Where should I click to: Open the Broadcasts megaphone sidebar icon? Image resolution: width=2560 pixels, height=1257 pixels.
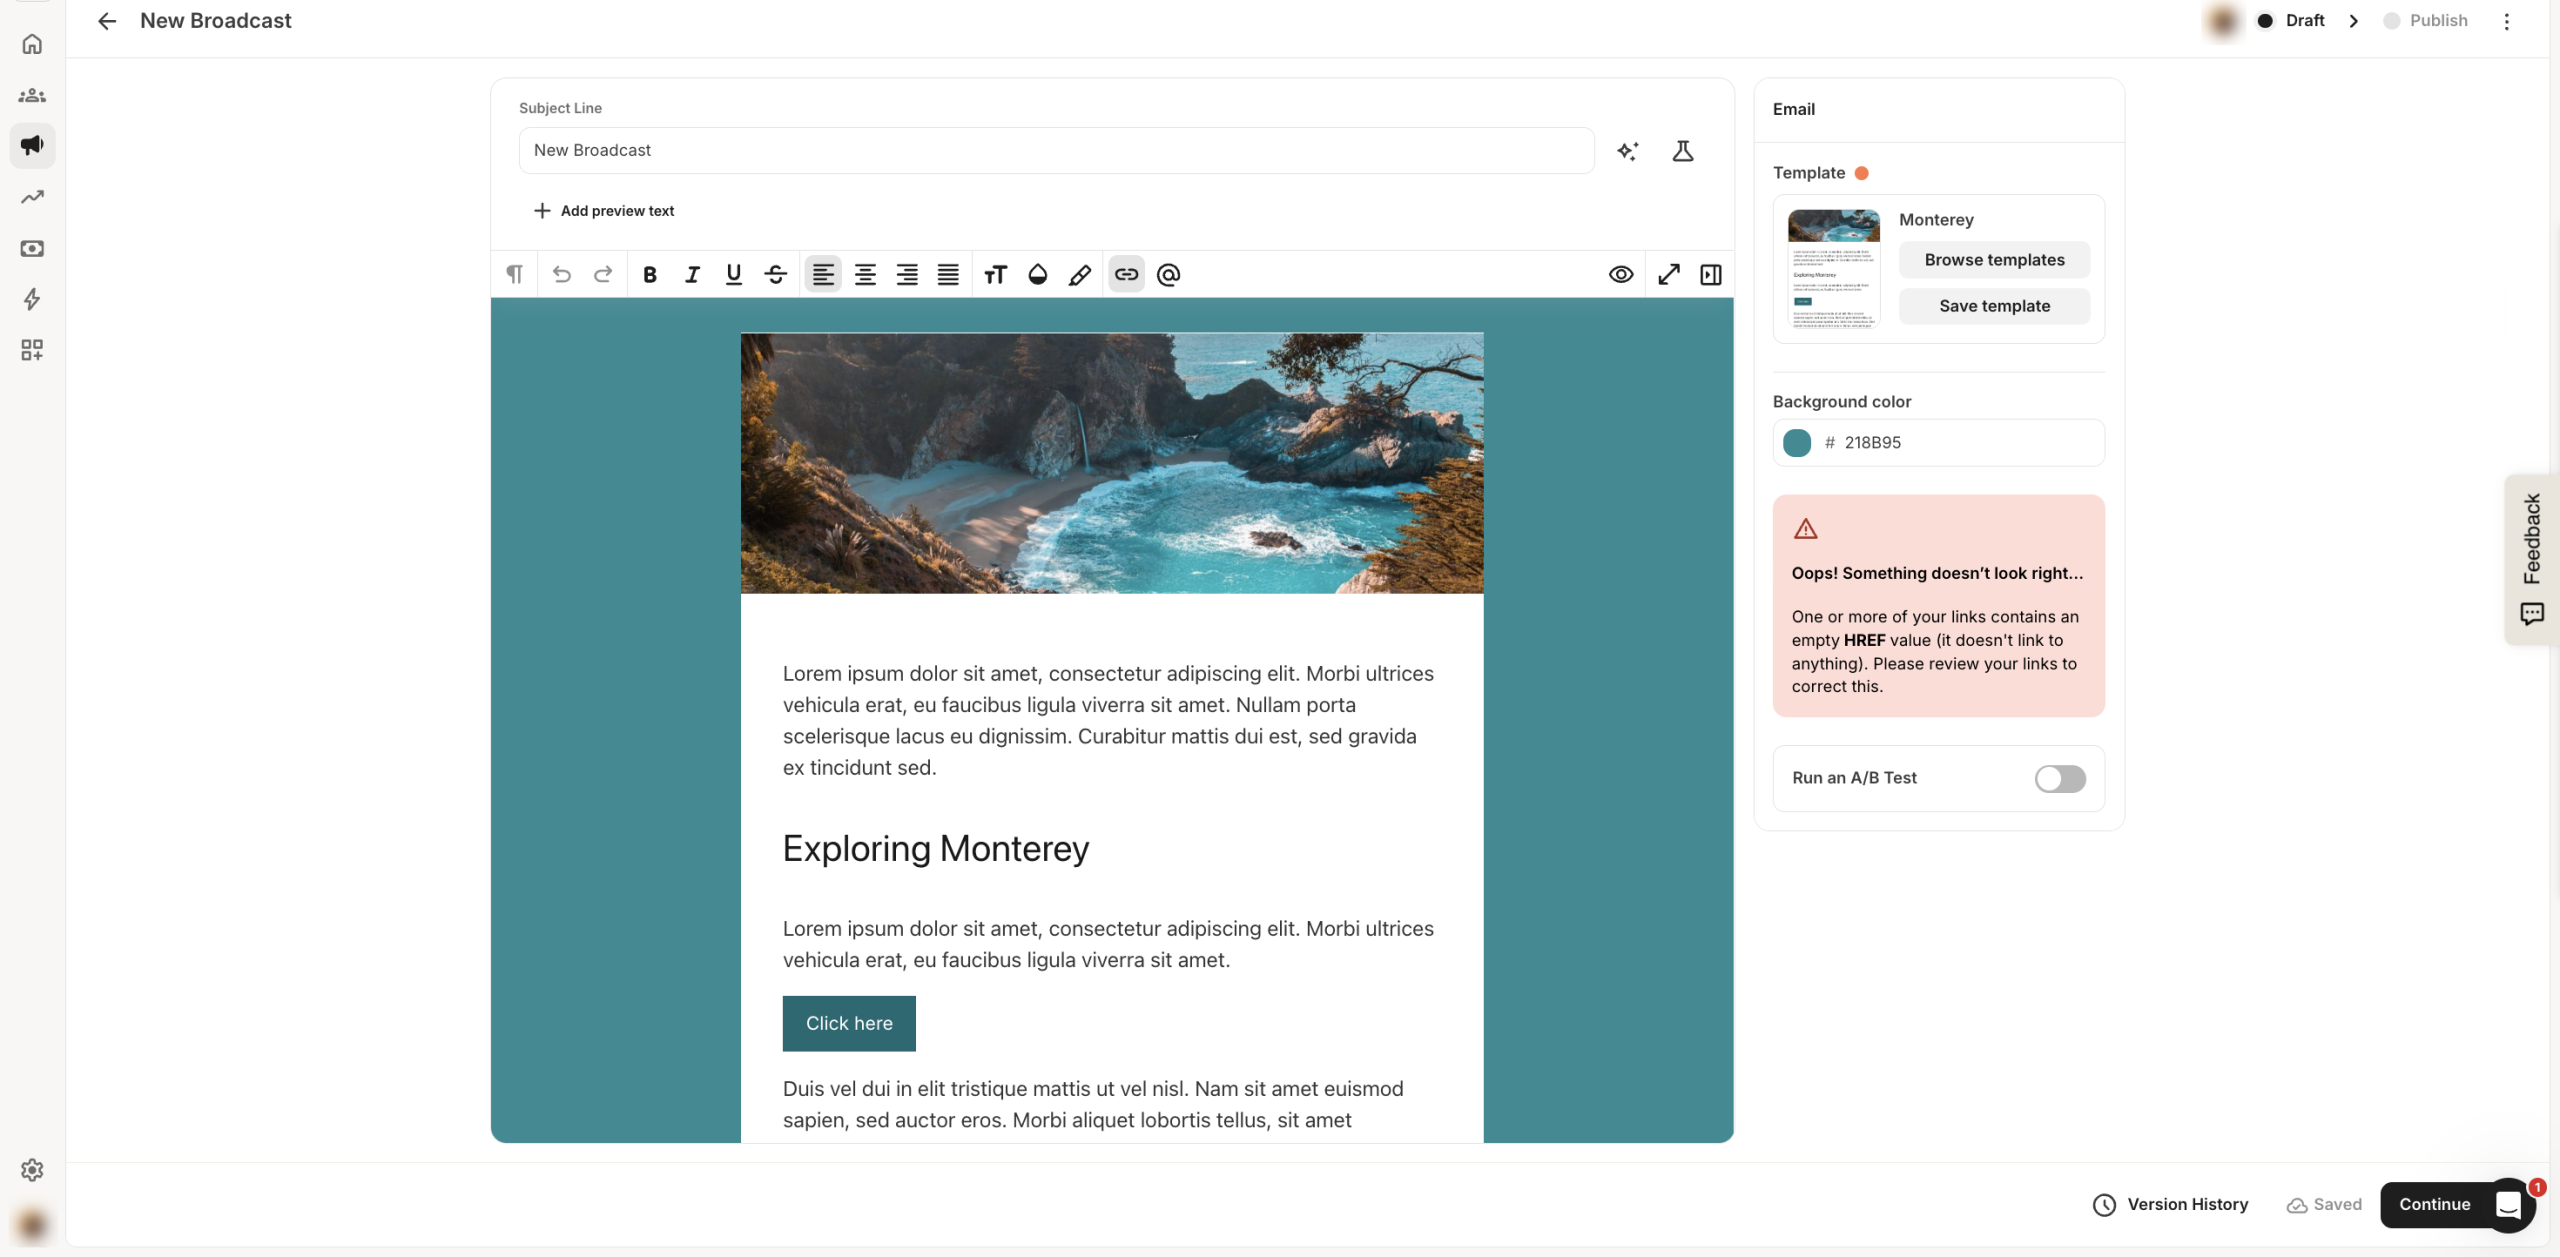32,145
